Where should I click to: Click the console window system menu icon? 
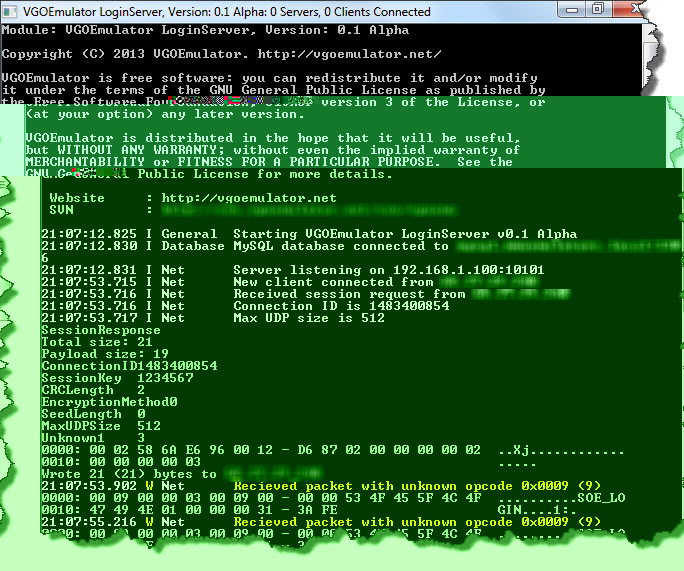[10, 12]
